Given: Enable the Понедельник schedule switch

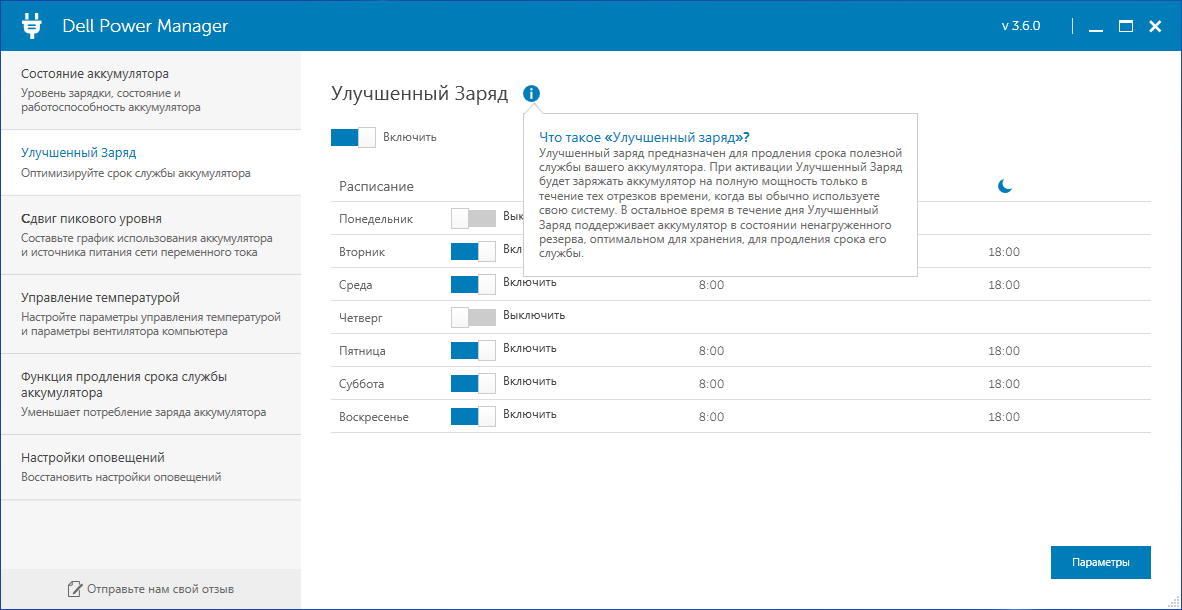Looking at the screenshot, I should click(473, 219).
